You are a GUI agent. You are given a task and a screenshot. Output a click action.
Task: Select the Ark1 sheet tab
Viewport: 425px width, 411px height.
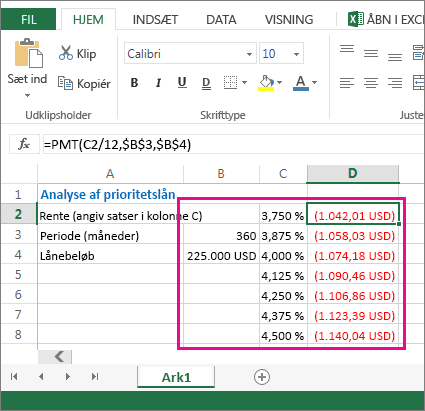[176, 377]
